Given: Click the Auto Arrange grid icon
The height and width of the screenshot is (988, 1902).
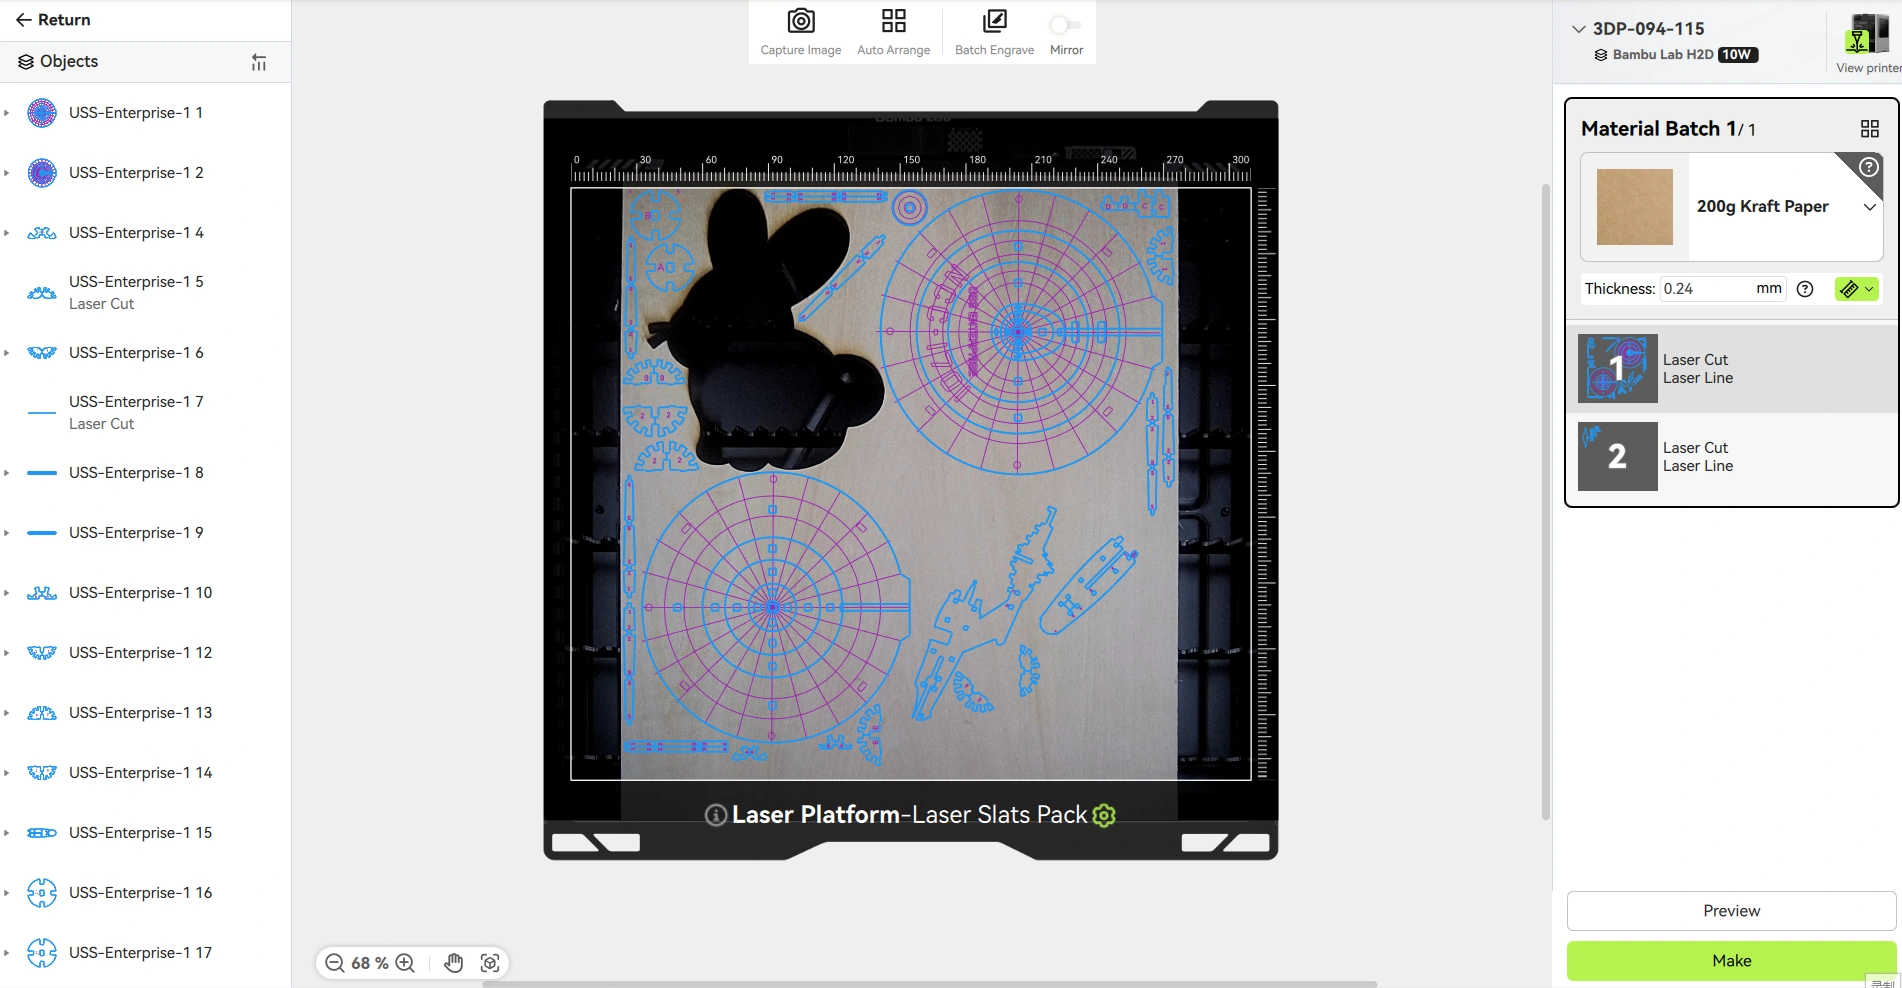Looking at the screenshot, I should (x=894, y=21).
